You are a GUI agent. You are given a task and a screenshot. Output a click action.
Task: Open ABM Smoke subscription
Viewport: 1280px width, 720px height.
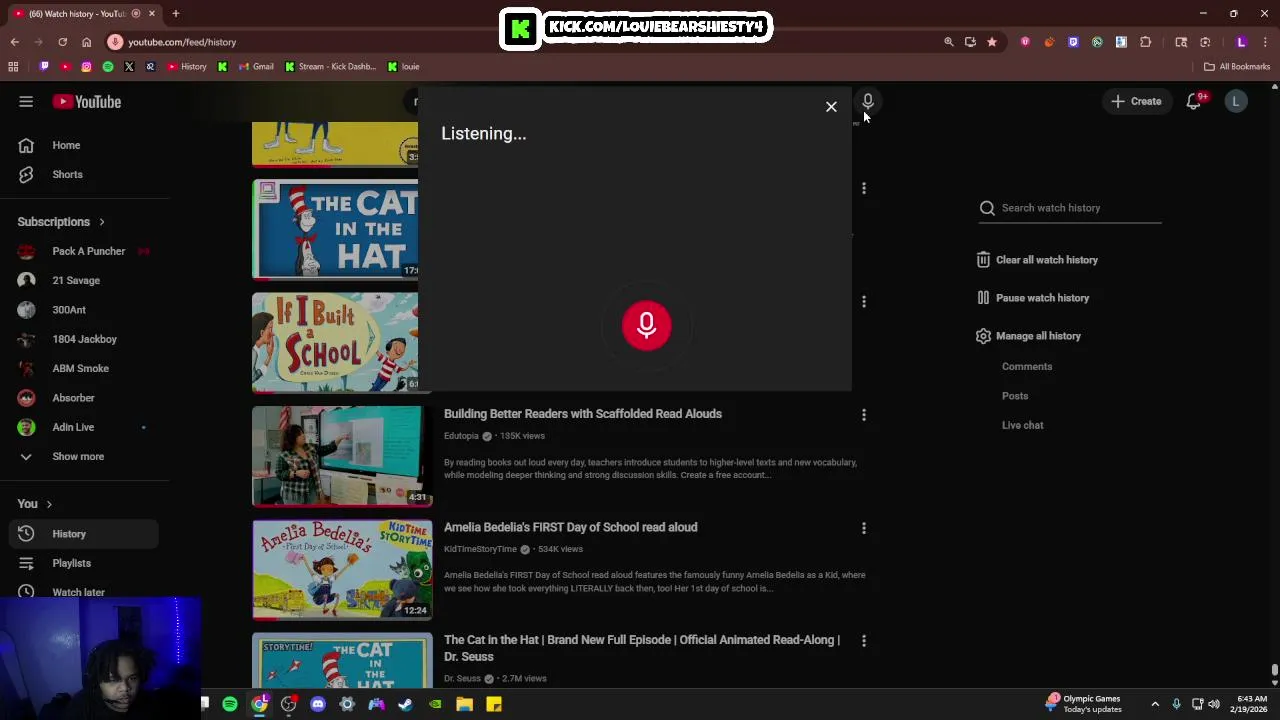click(x=85, y=368)
